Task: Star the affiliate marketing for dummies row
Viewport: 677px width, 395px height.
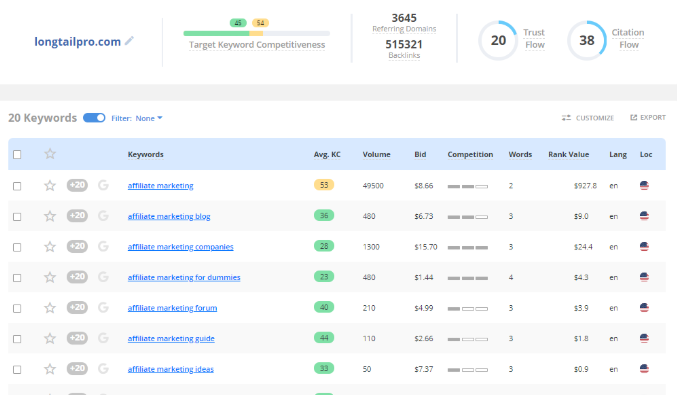Action: click(x=50, y=277)
